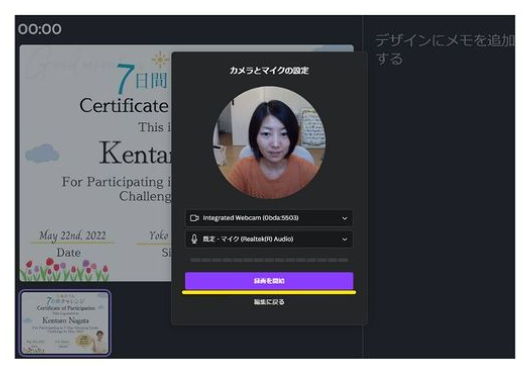The width and height of the screenshot is (528, 366).
Task: Open the マイク (Realtek Audio) dropdown
Action: [x=269, y=239]
